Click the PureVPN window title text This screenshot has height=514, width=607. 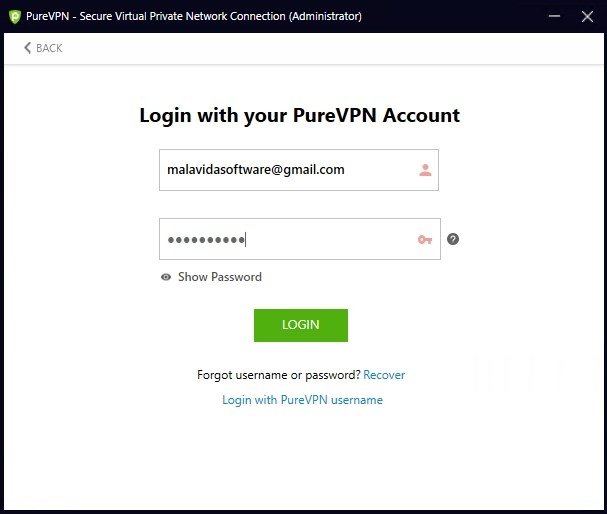tap(194, 16)
